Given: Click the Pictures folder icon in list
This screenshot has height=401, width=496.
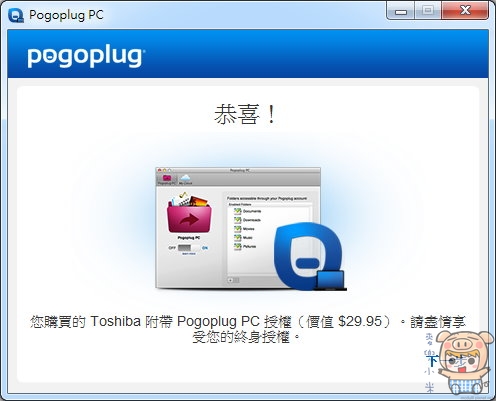Looking at the screenshot, I should coord(237,246).
